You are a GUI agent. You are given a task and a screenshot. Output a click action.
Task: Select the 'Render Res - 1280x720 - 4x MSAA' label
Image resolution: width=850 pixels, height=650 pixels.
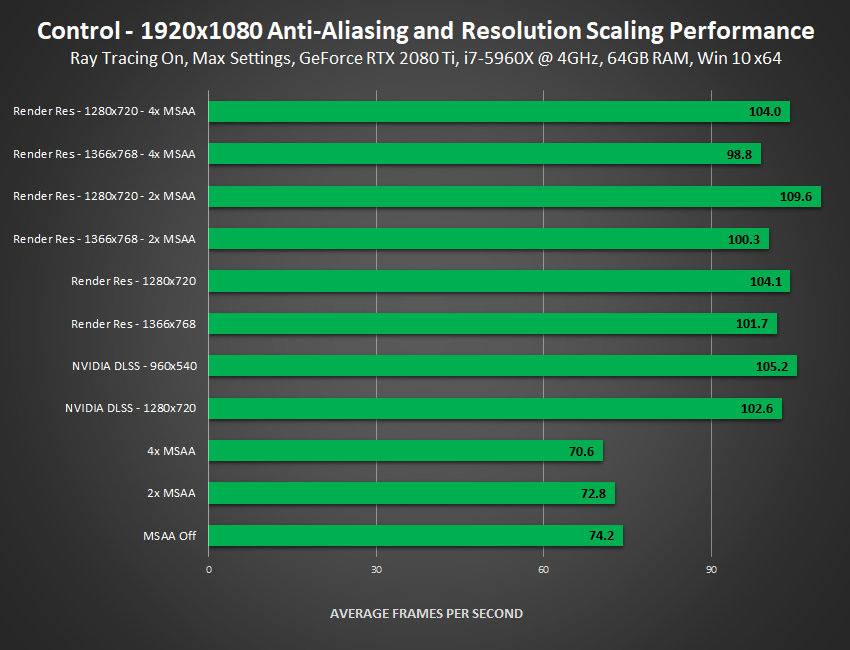[104, 111]
